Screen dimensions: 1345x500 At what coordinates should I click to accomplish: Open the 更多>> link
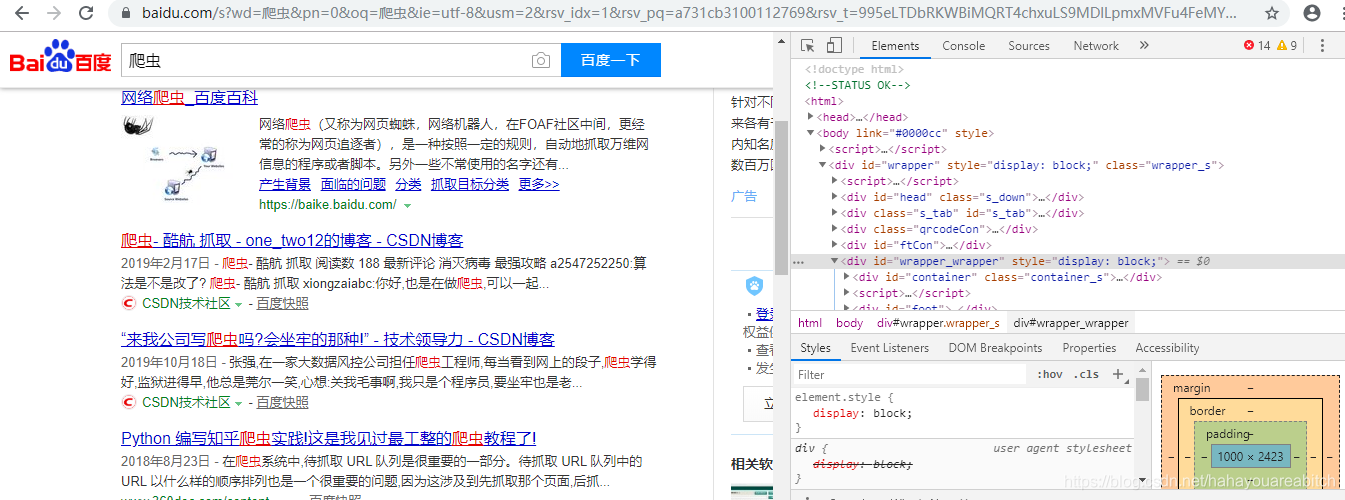538,185
